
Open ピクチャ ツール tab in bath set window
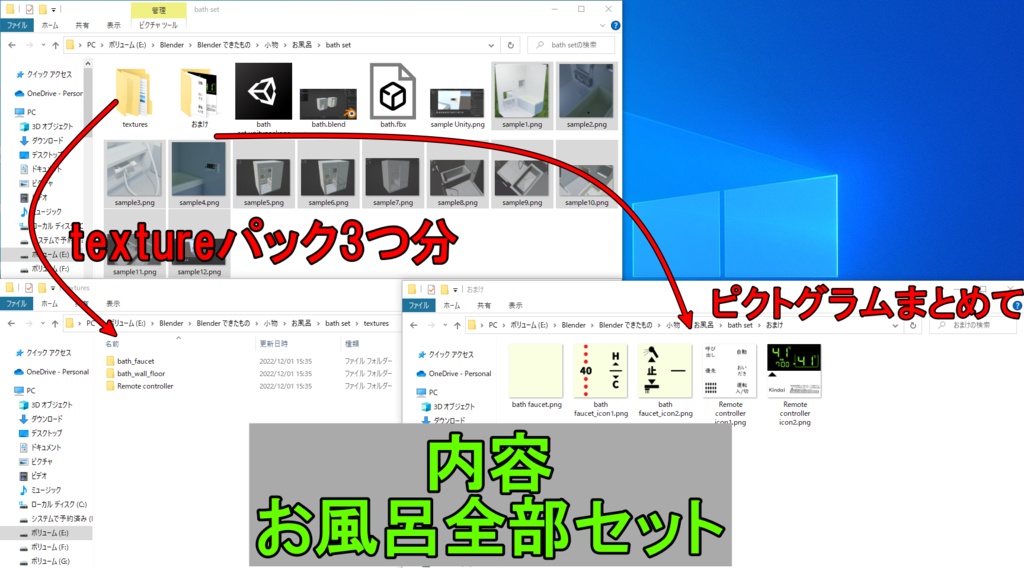[x=158, y=25]
